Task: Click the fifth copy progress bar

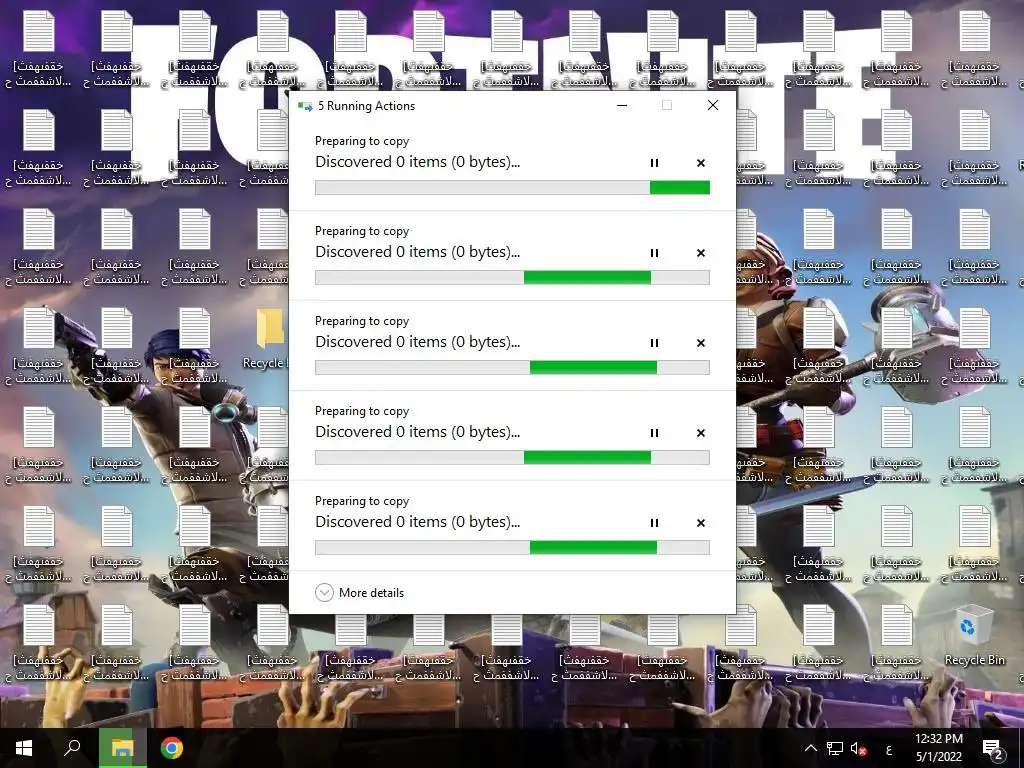Action: (512, 548)
